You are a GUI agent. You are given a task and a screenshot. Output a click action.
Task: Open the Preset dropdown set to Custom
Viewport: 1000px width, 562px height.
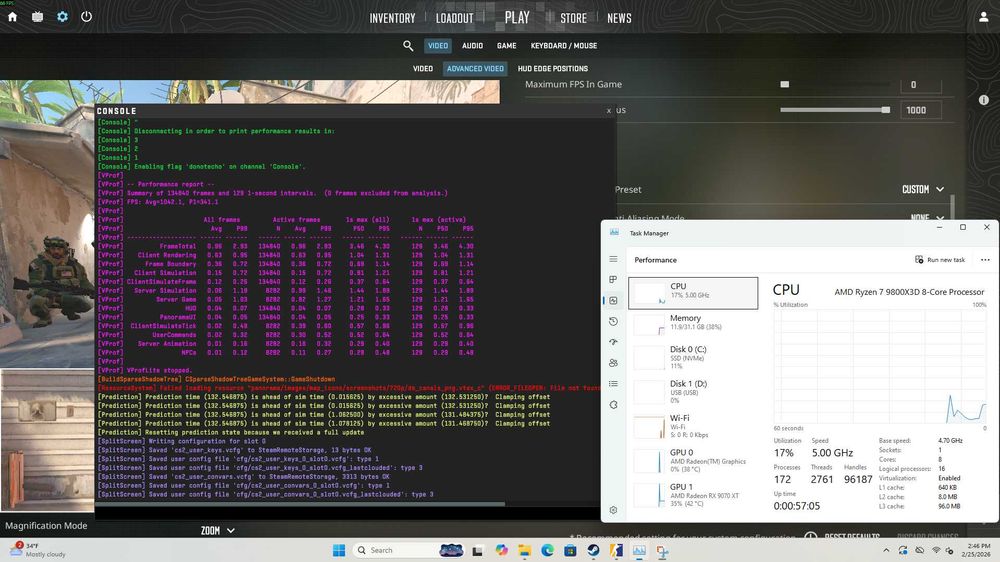pos(923,189)
